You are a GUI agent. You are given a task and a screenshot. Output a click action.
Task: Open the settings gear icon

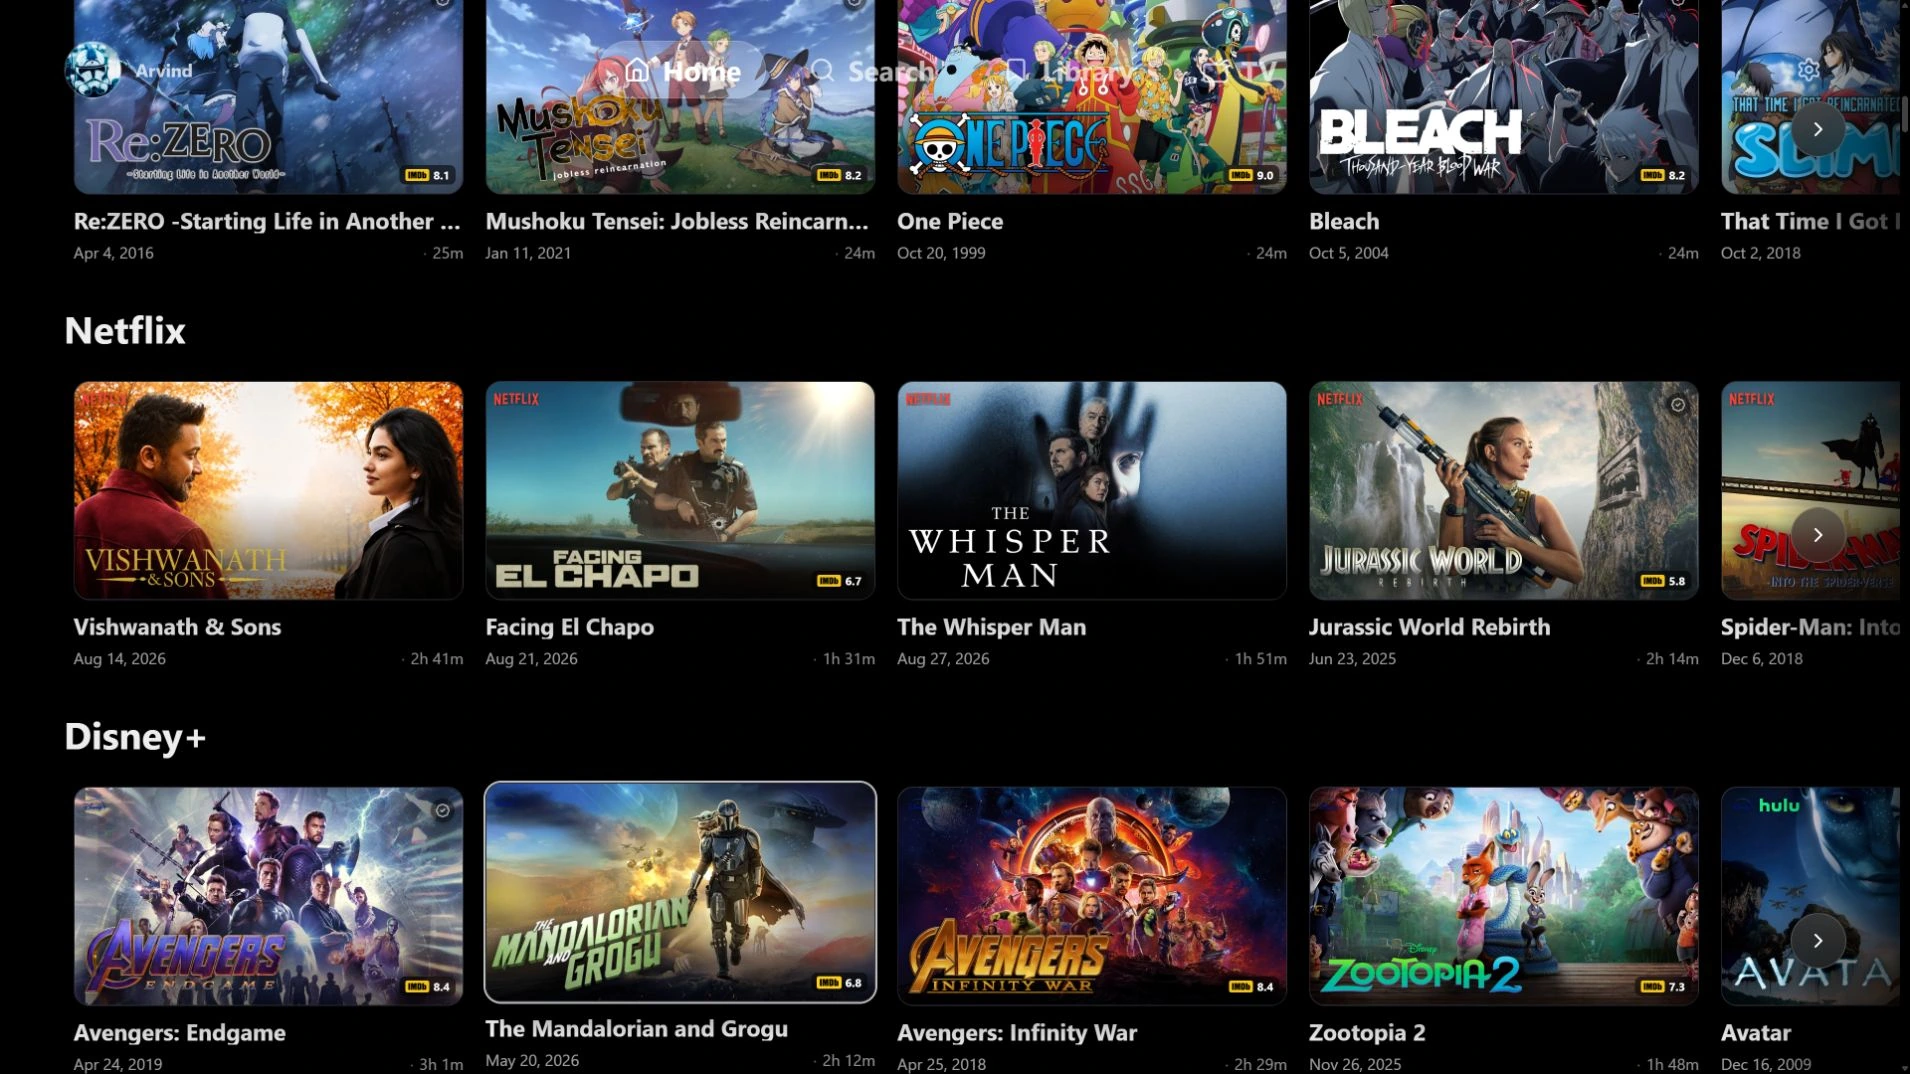1807,70
